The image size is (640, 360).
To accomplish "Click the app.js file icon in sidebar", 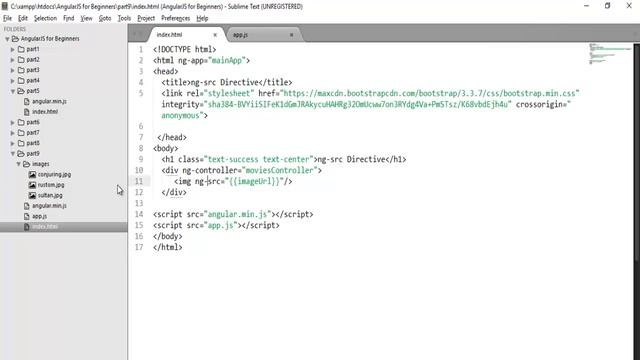I will point(27,216).
